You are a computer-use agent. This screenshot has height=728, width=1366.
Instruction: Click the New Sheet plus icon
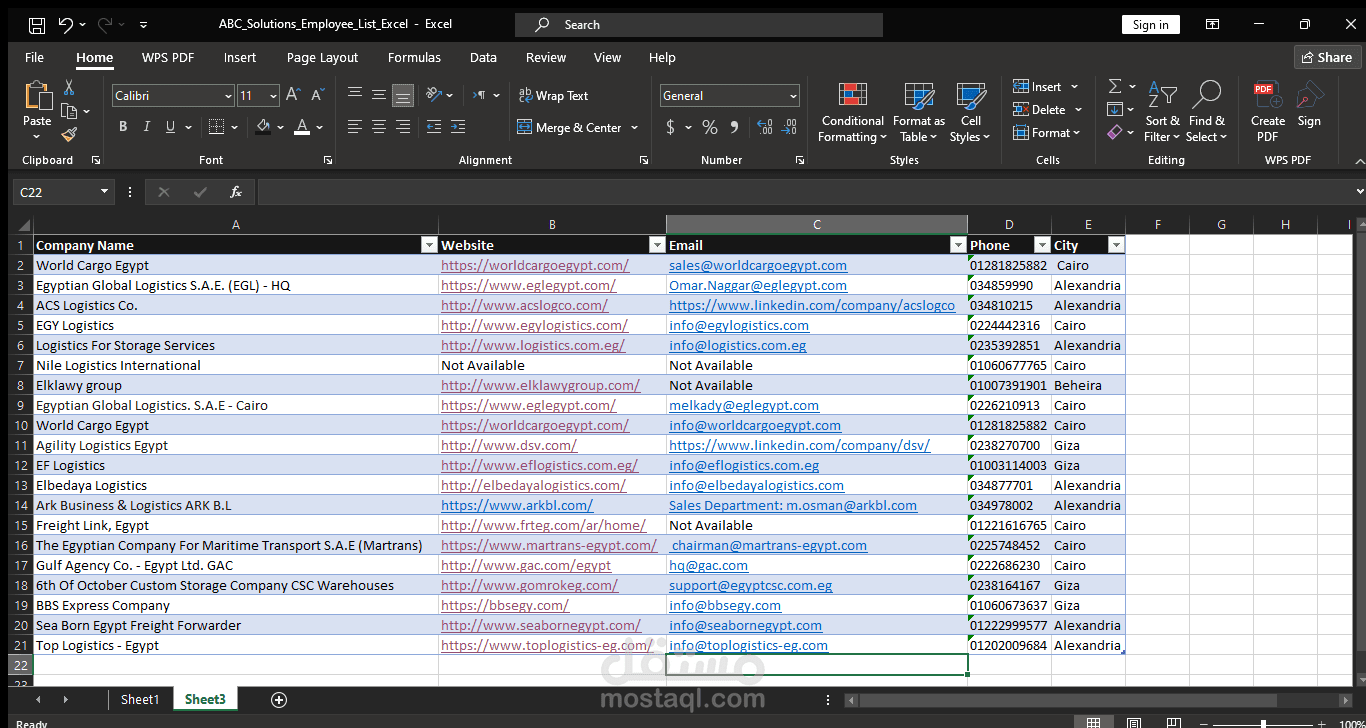pos(279,700)
